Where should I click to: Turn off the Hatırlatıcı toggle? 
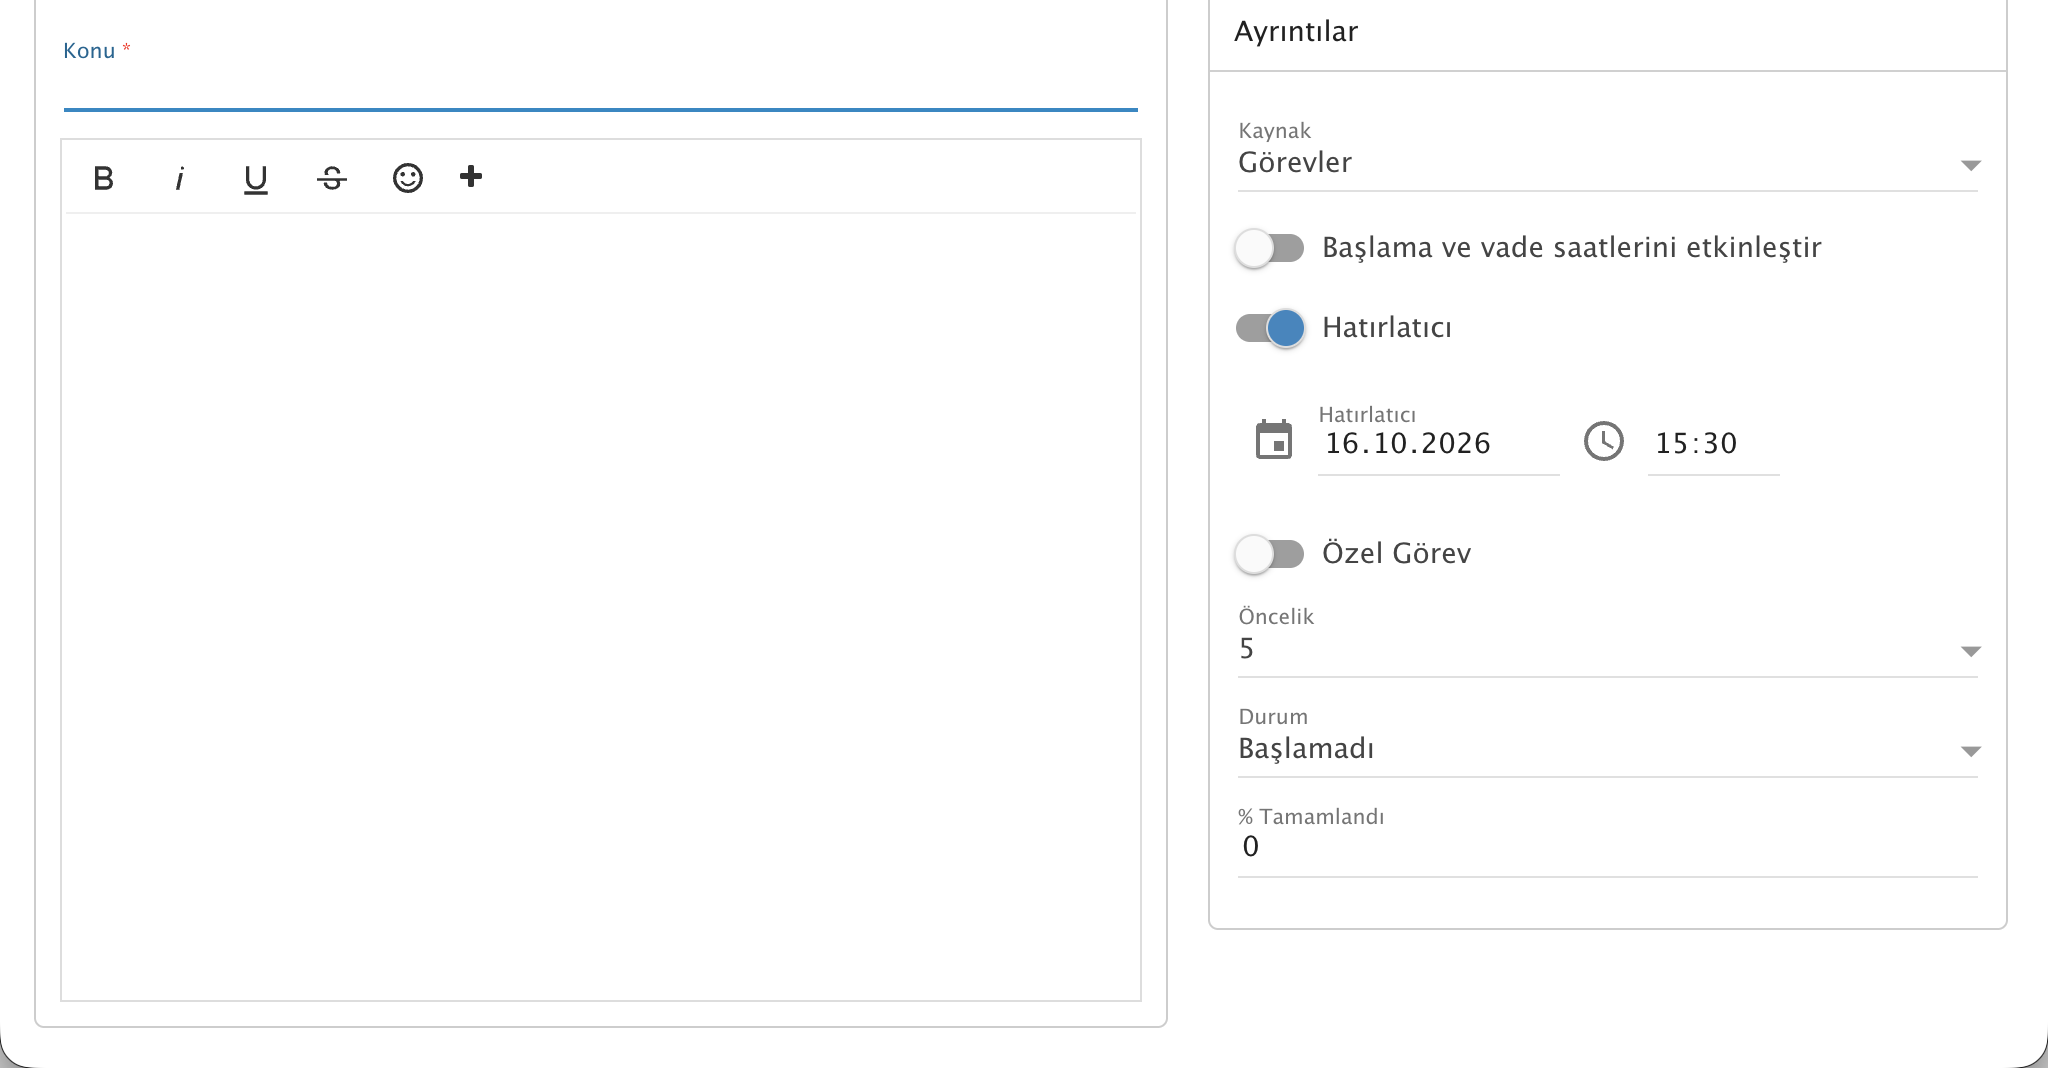pos(1270,328)
